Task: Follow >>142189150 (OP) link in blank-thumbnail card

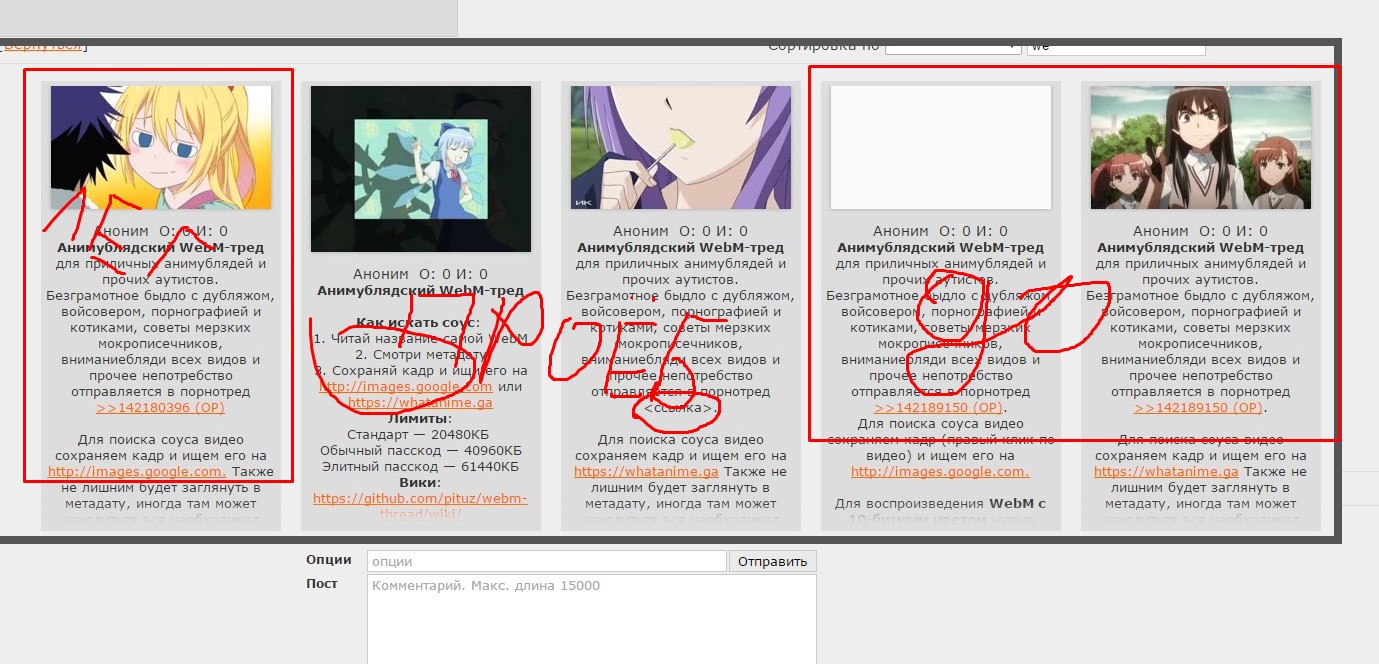Action: (x=939, y=408)
